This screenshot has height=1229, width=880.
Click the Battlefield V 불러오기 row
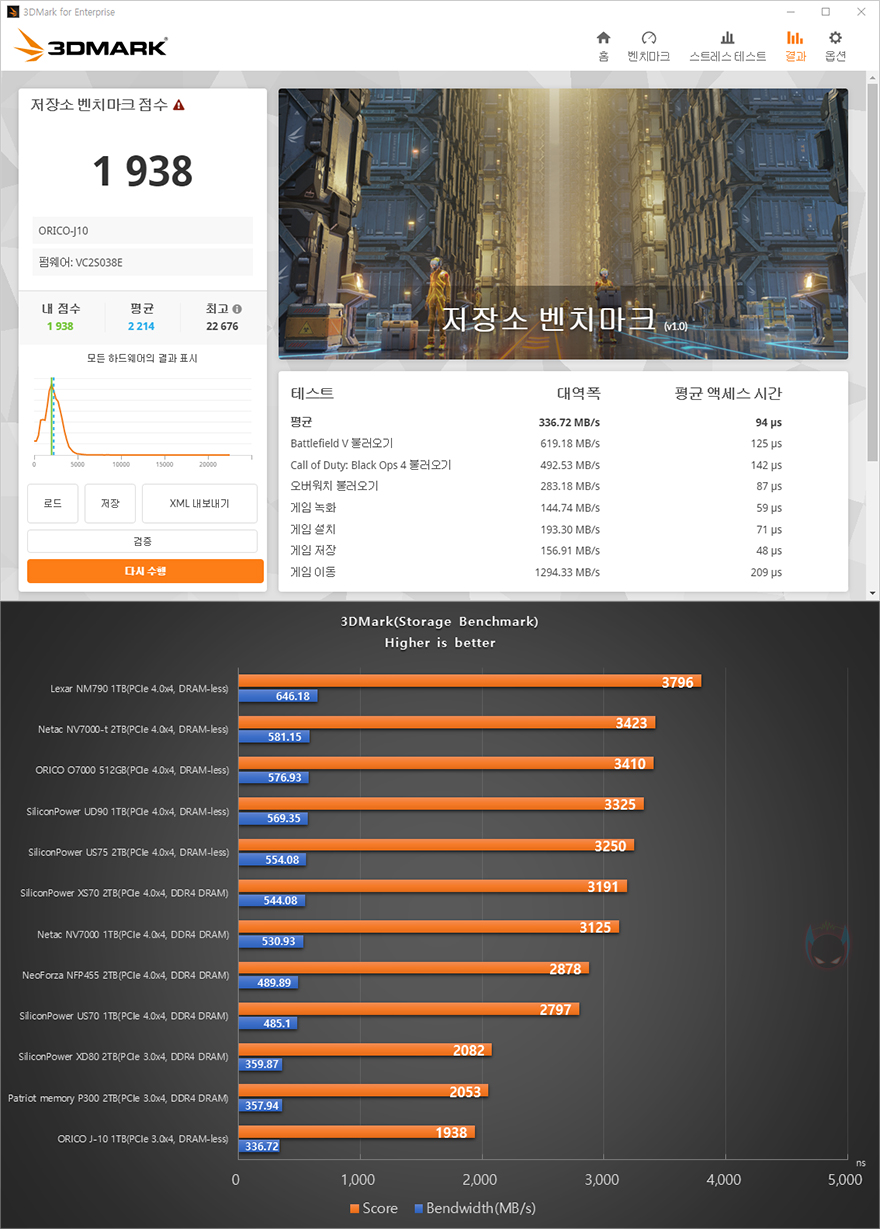[537, 443]
